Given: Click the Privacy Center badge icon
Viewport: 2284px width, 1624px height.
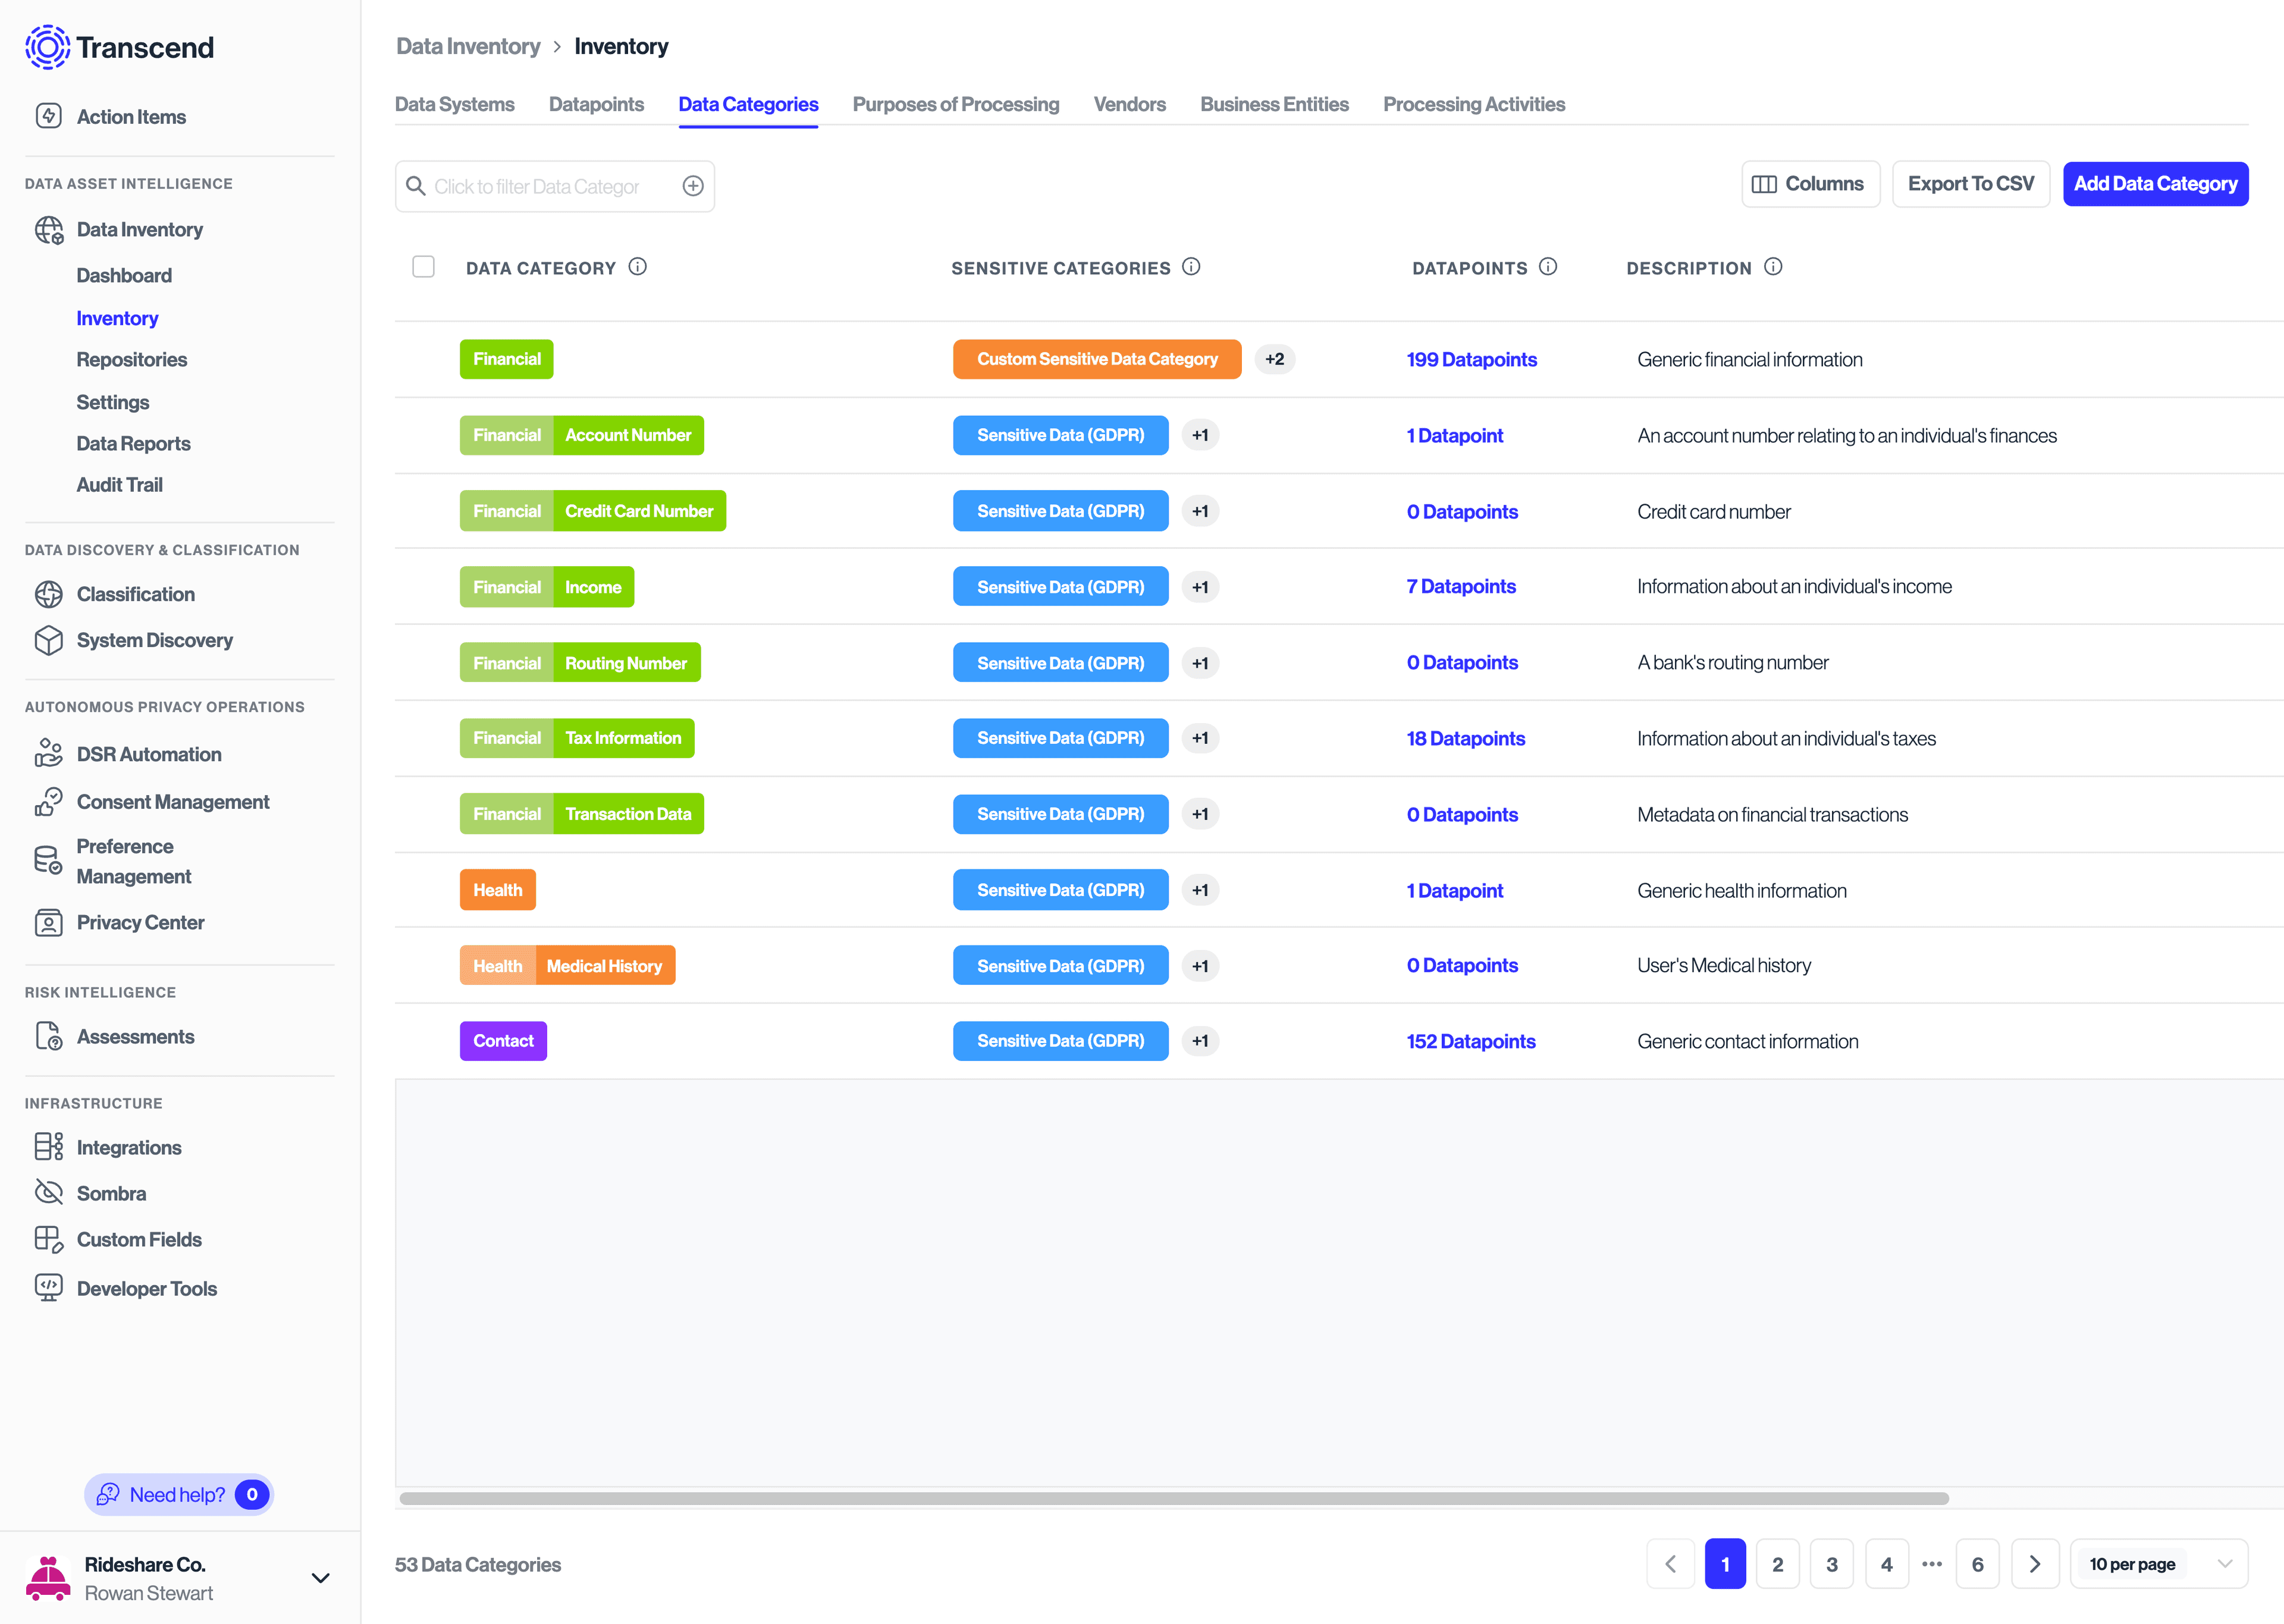Looking at the screenshot, I should pos(50,922).
